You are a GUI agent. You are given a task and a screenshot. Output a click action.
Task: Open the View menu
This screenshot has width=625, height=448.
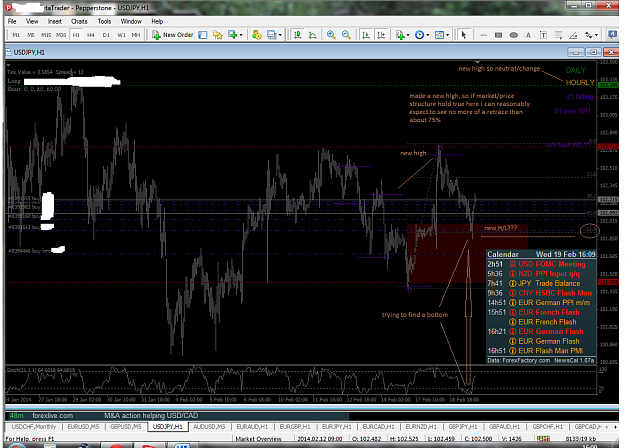(x=32, y=22)
